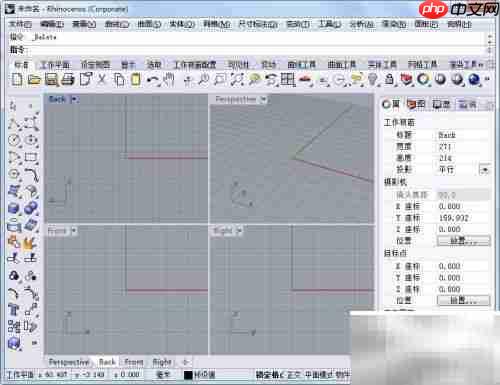
Task: Click the blue Render sphere icon
Action: click(474, 80)
